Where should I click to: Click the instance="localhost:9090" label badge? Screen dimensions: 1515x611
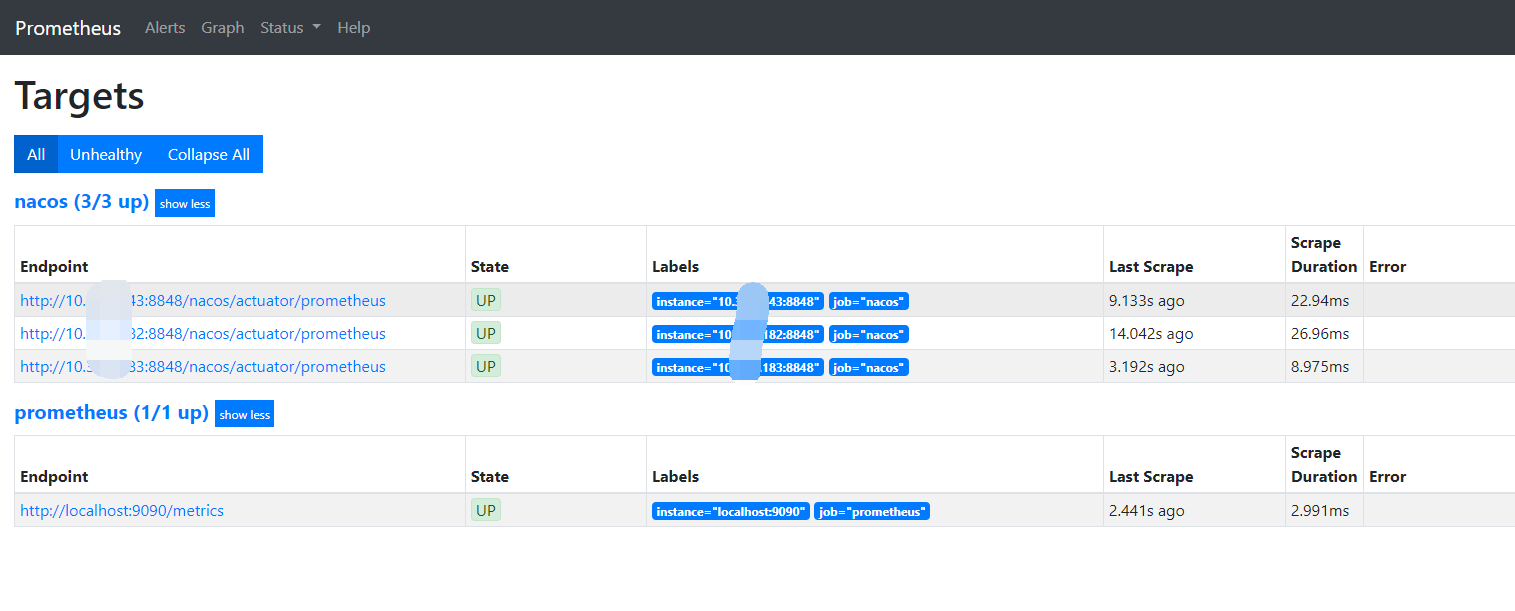730,511
